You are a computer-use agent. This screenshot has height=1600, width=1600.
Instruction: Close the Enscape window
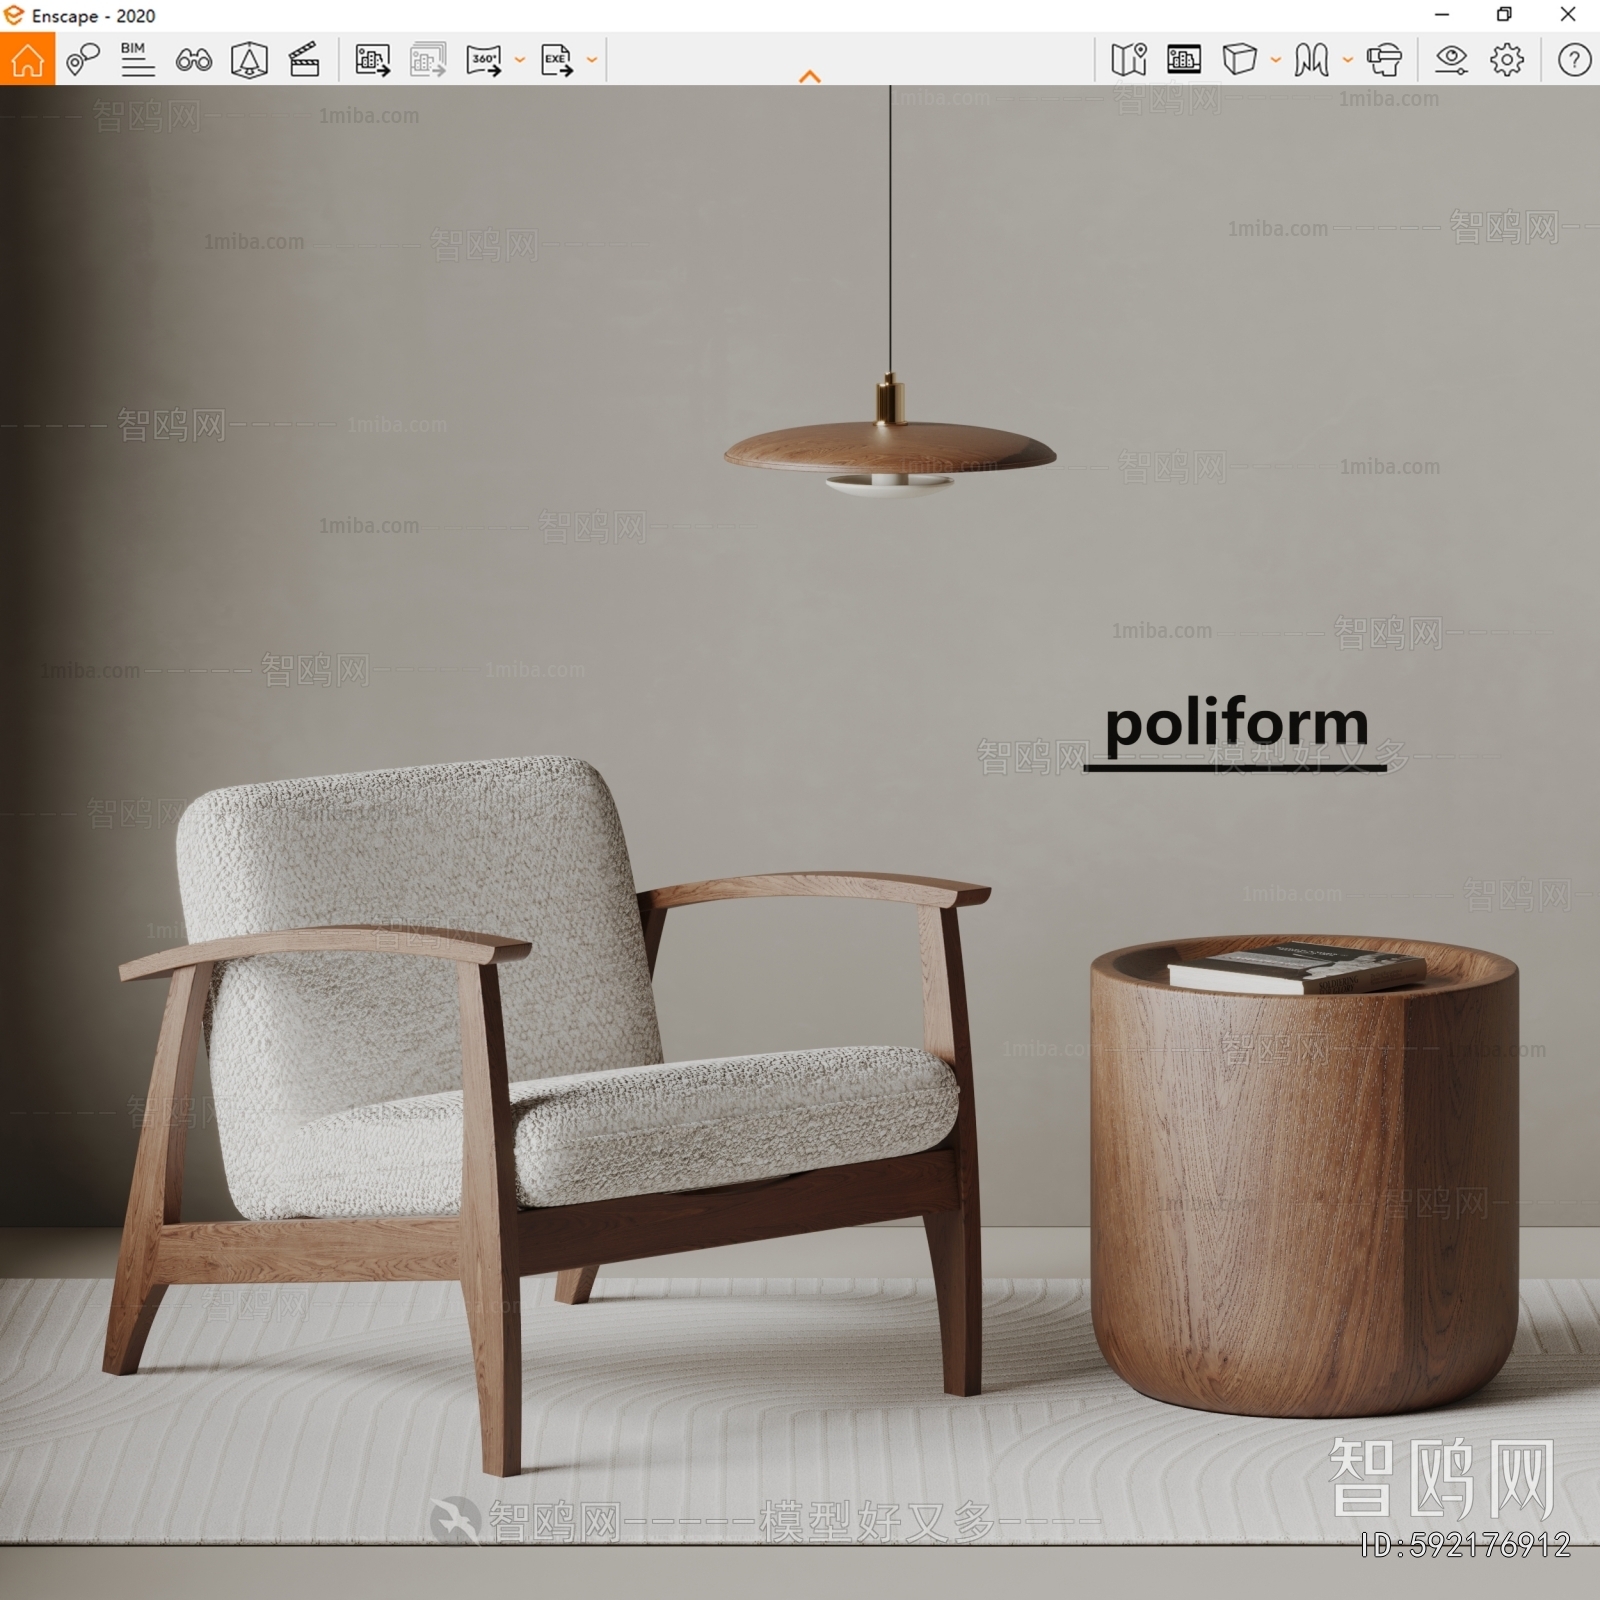(1568, 15)
